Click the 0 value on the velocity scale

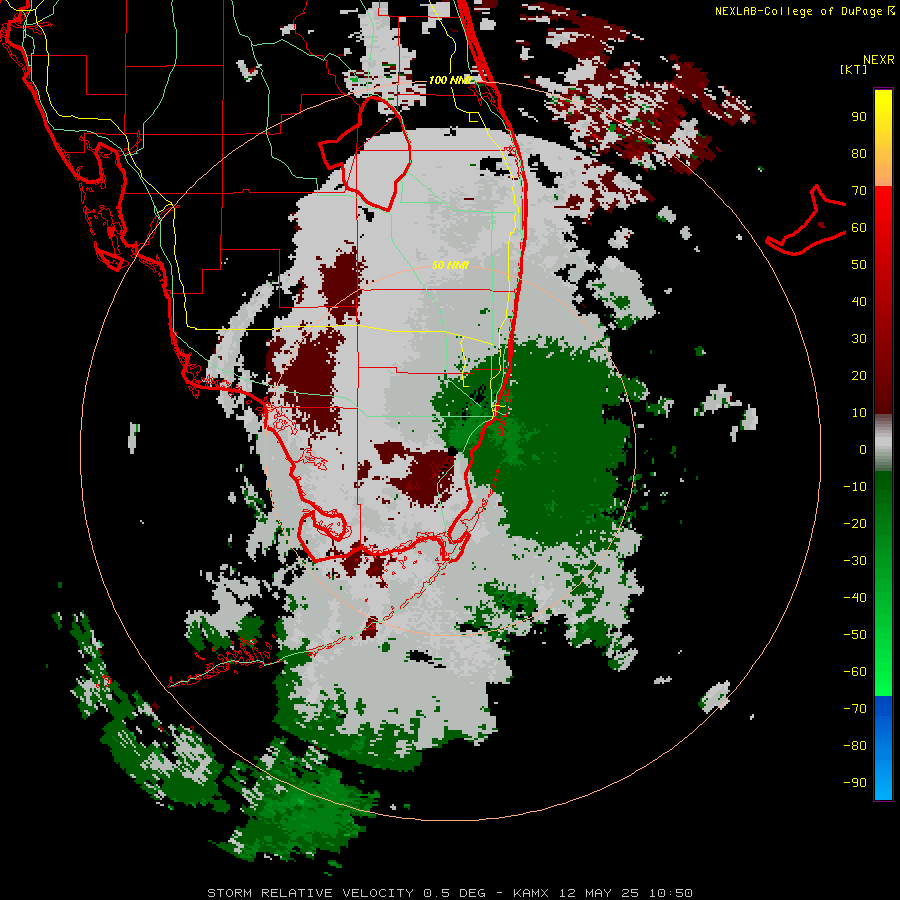tap(863, 449)
